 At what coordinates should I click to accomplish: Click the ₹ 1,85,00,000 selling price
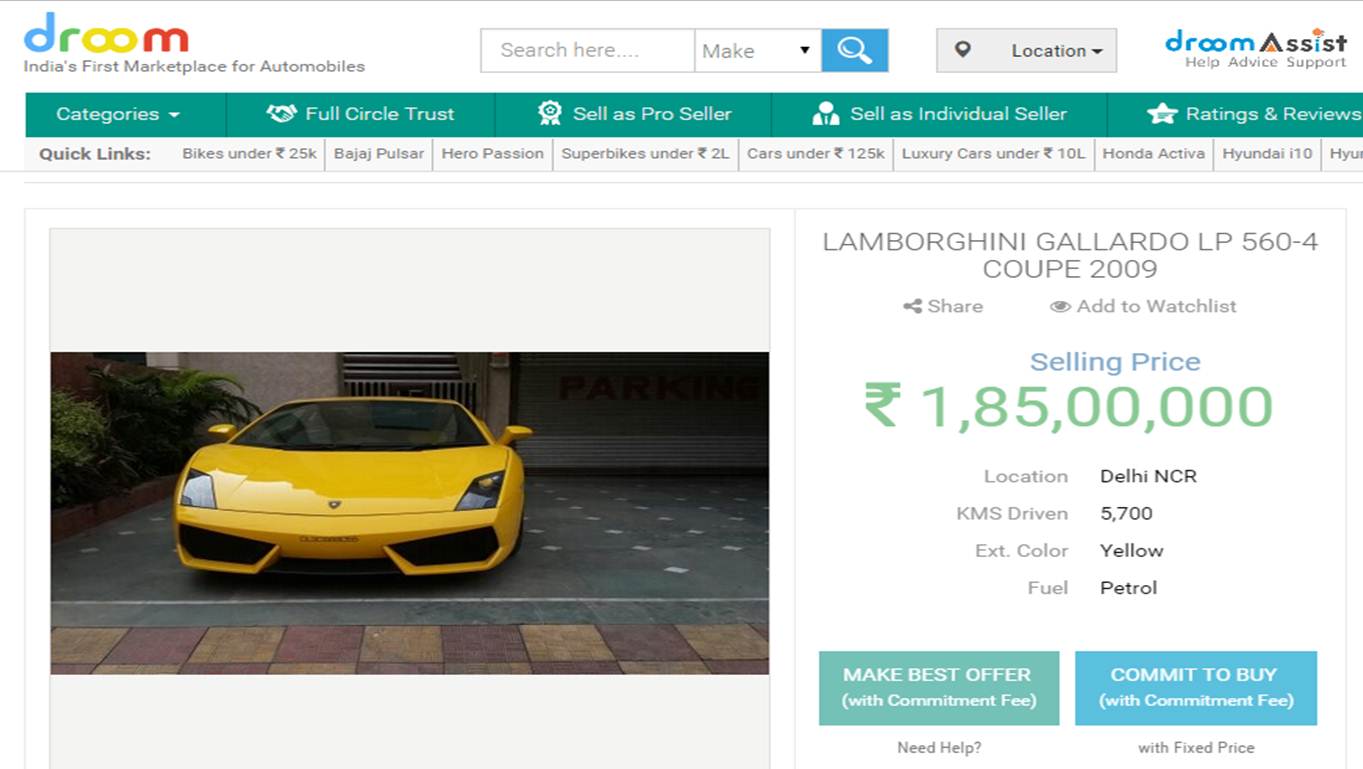[x=1069, y=407]
